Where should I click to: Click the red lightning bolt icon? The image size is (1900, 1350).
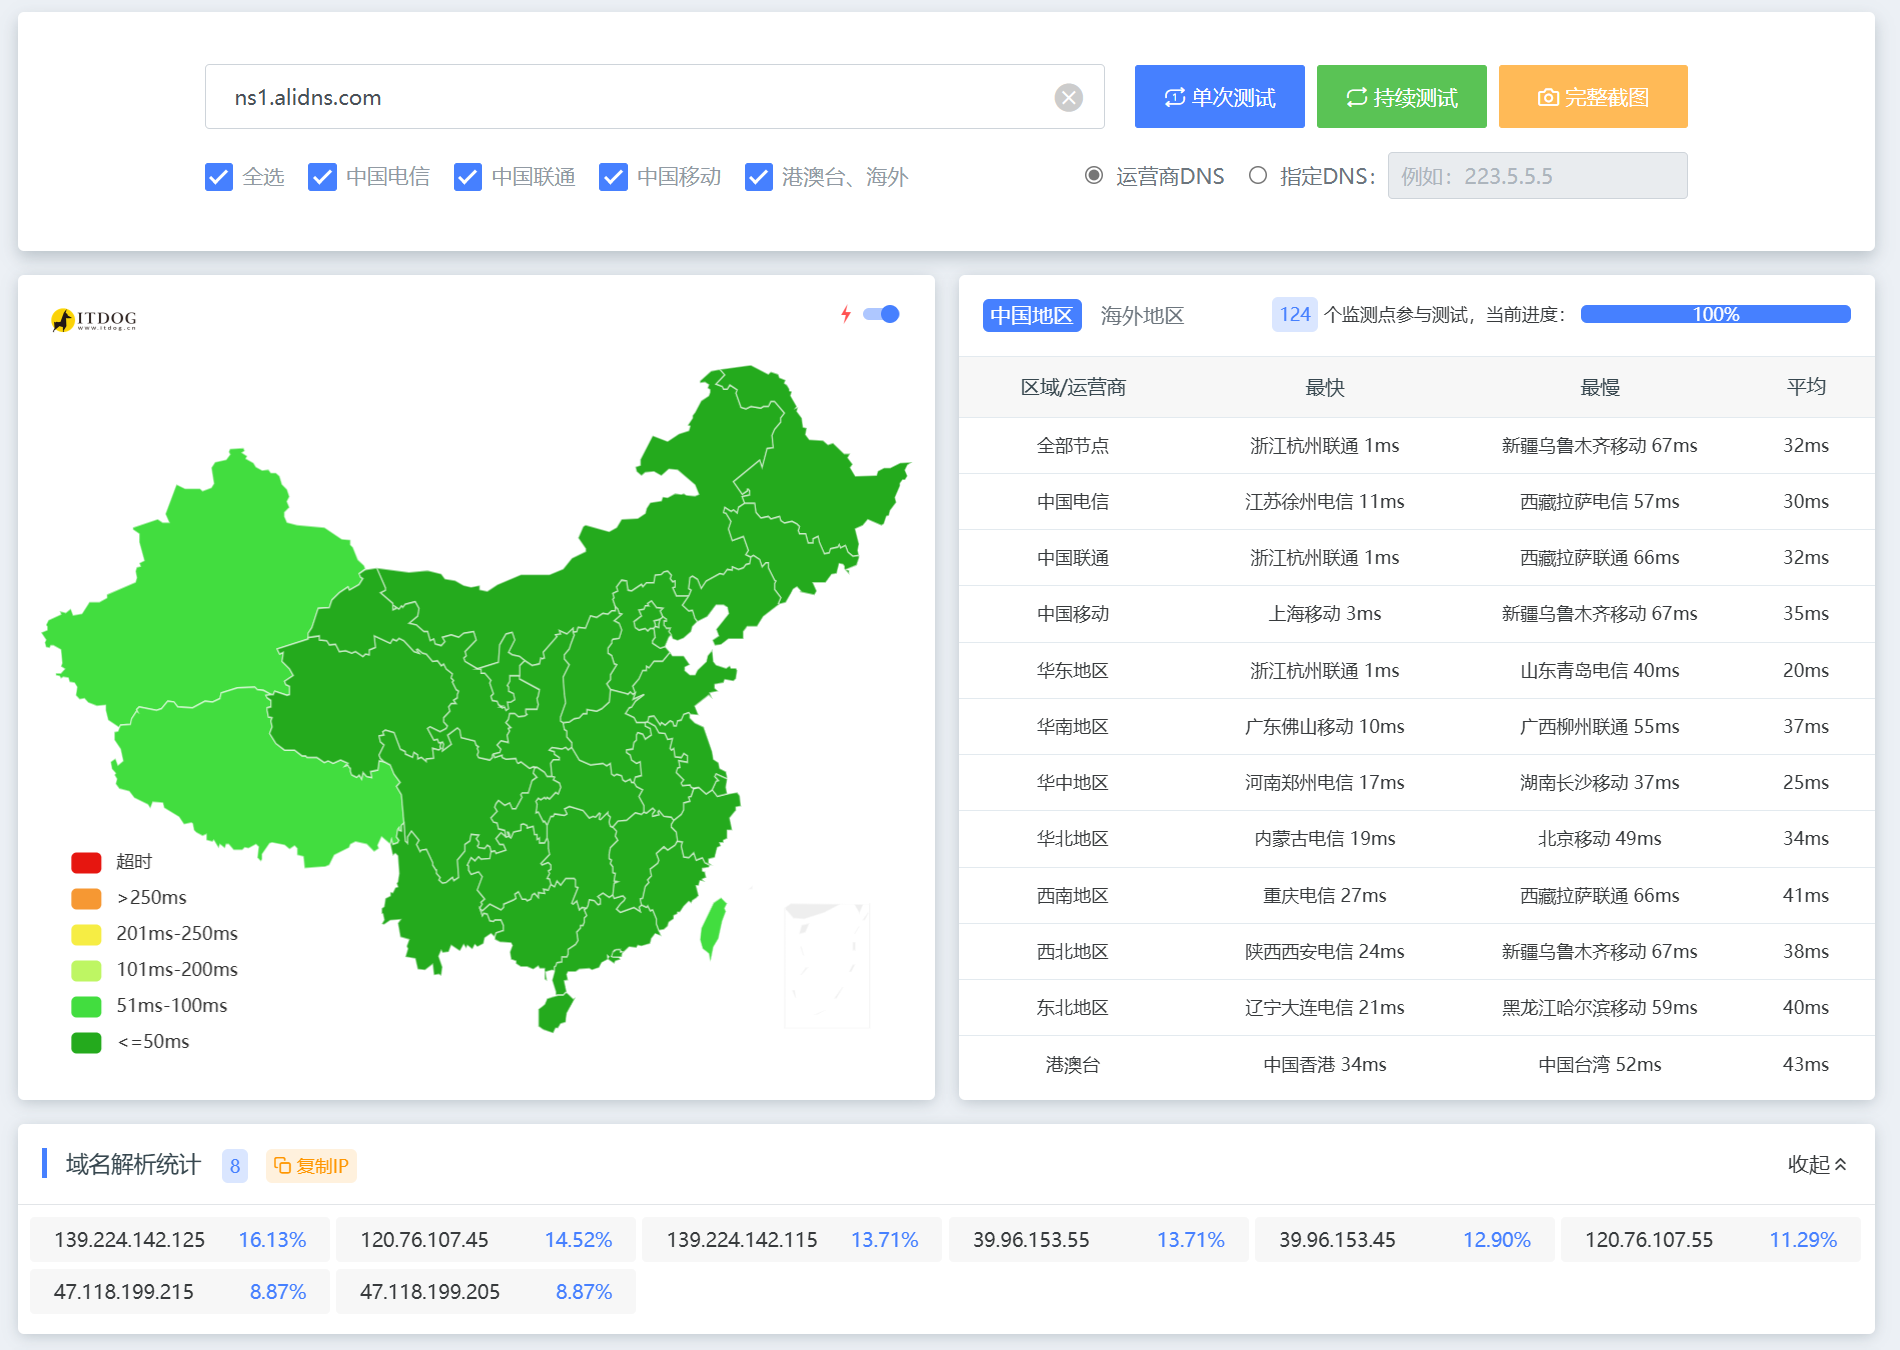846,314
